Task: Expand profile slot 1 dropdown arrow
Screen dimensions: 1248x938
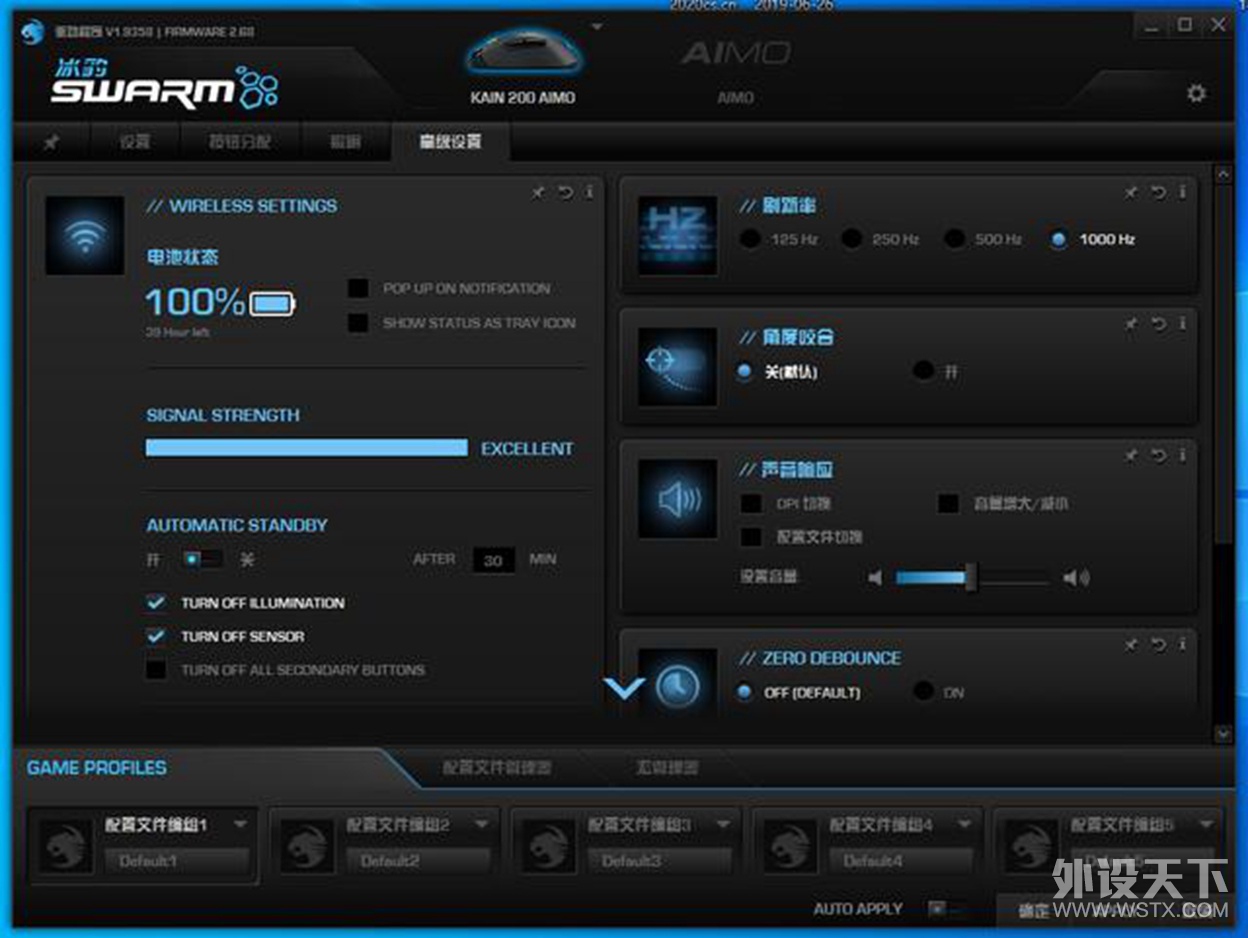Action: click(x=240, y=825)
